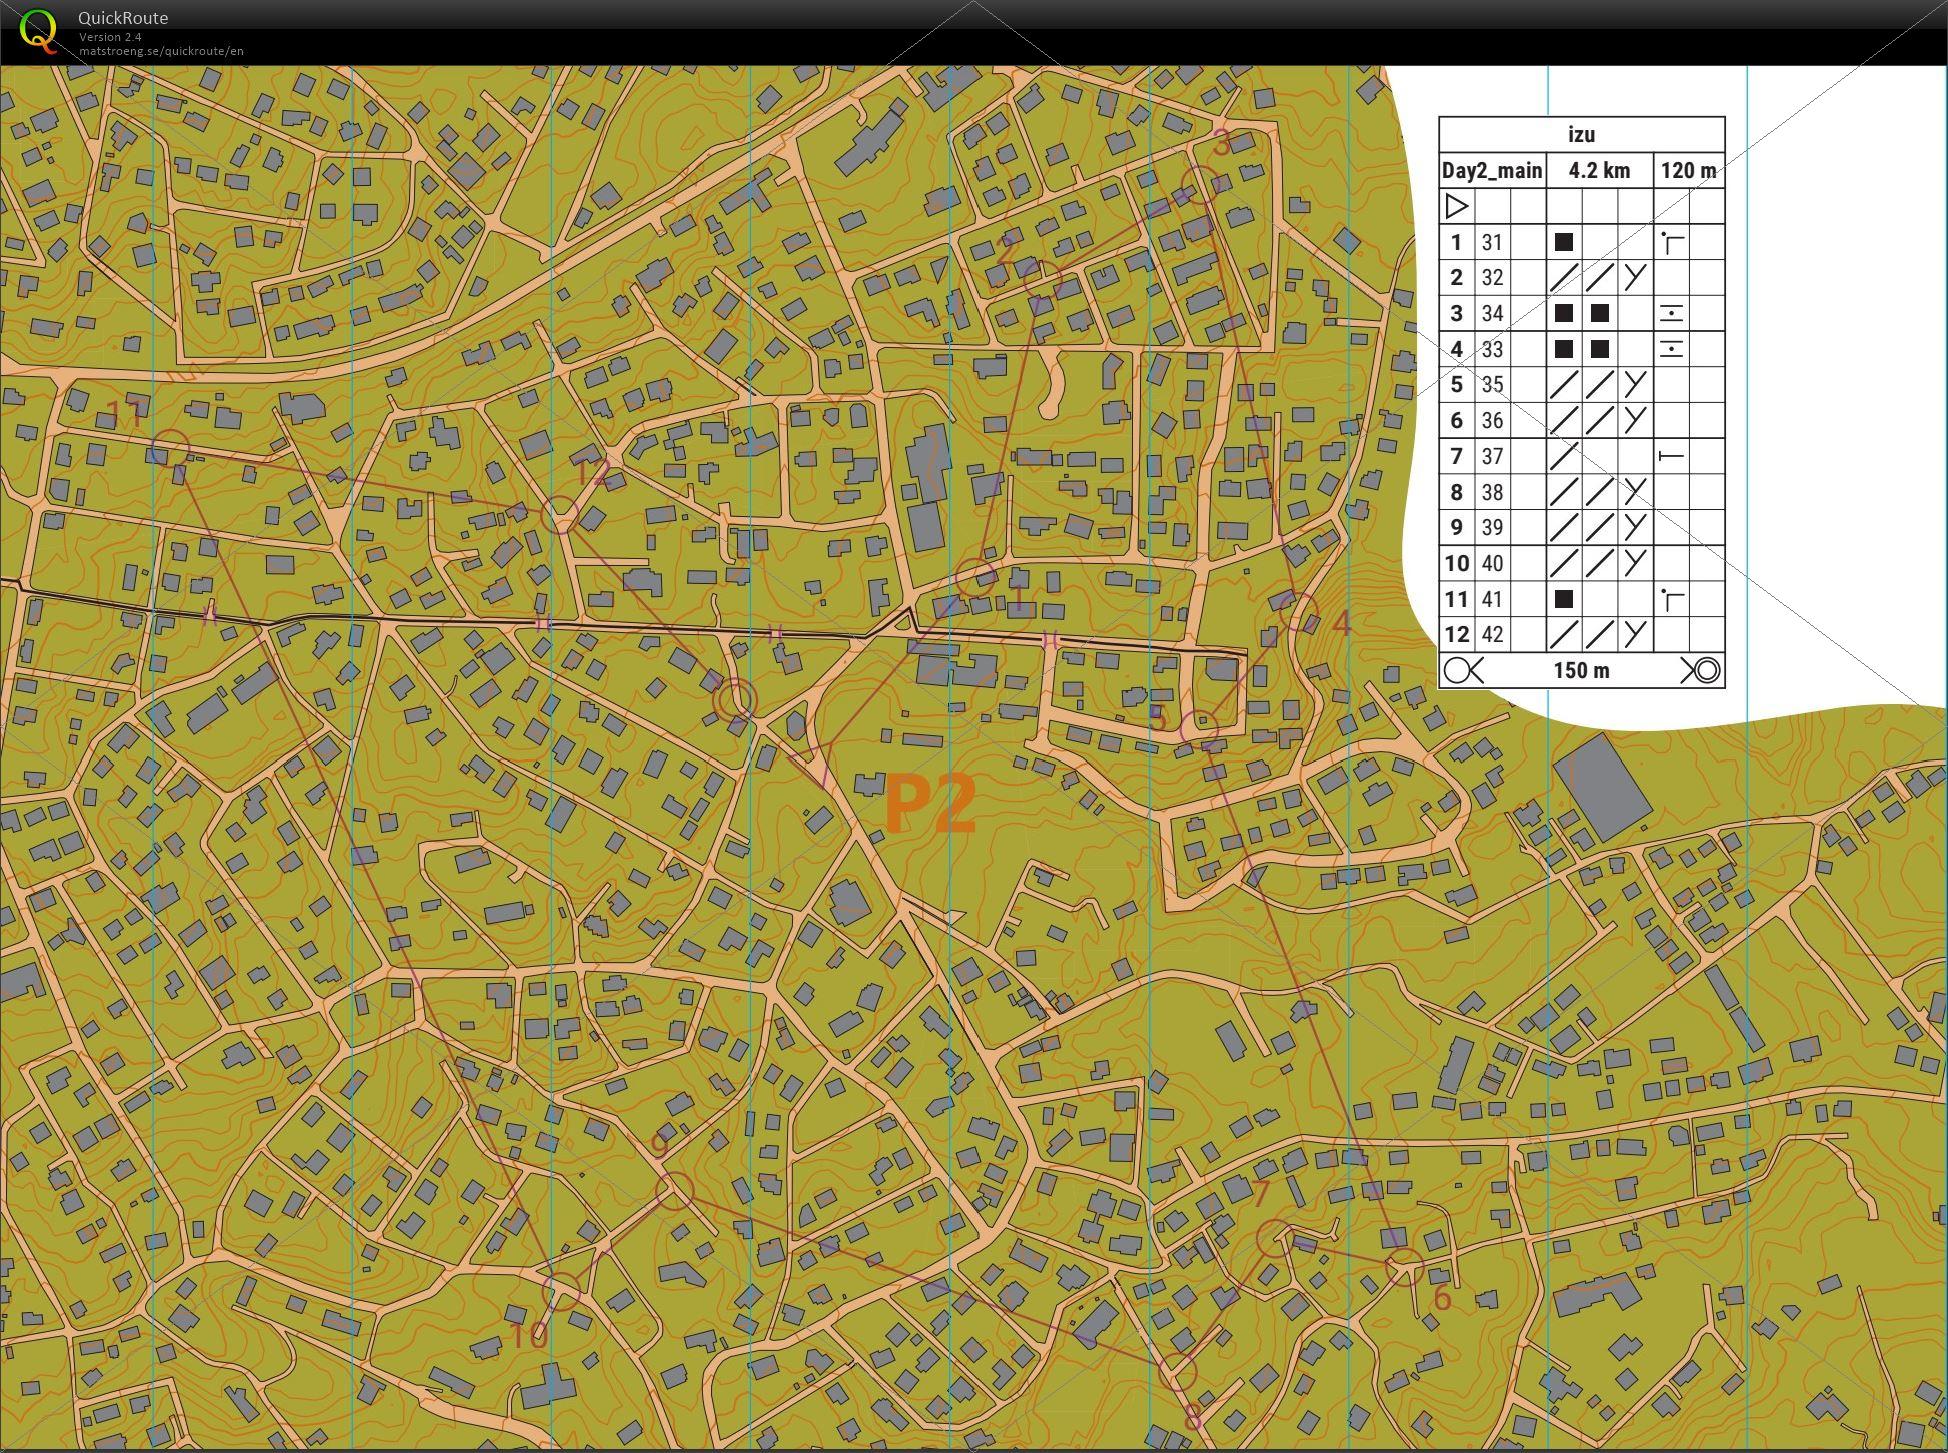The image size is (1948, 1453).
Task: Click the control 6 circle on the map
Action: click(x=1404, y=1267)
